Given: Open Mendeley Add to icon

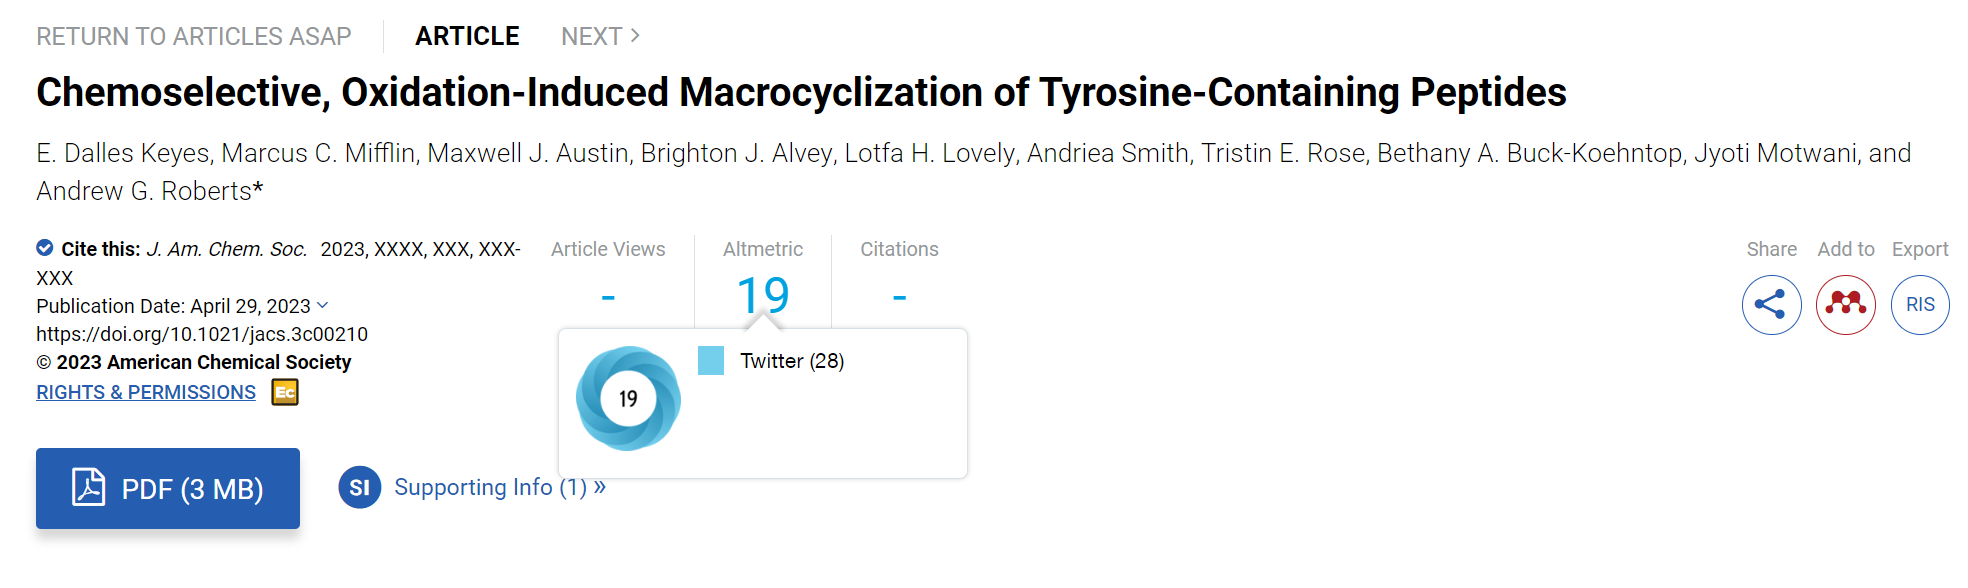Looking at the screenshot, I should coord(1846,305).
